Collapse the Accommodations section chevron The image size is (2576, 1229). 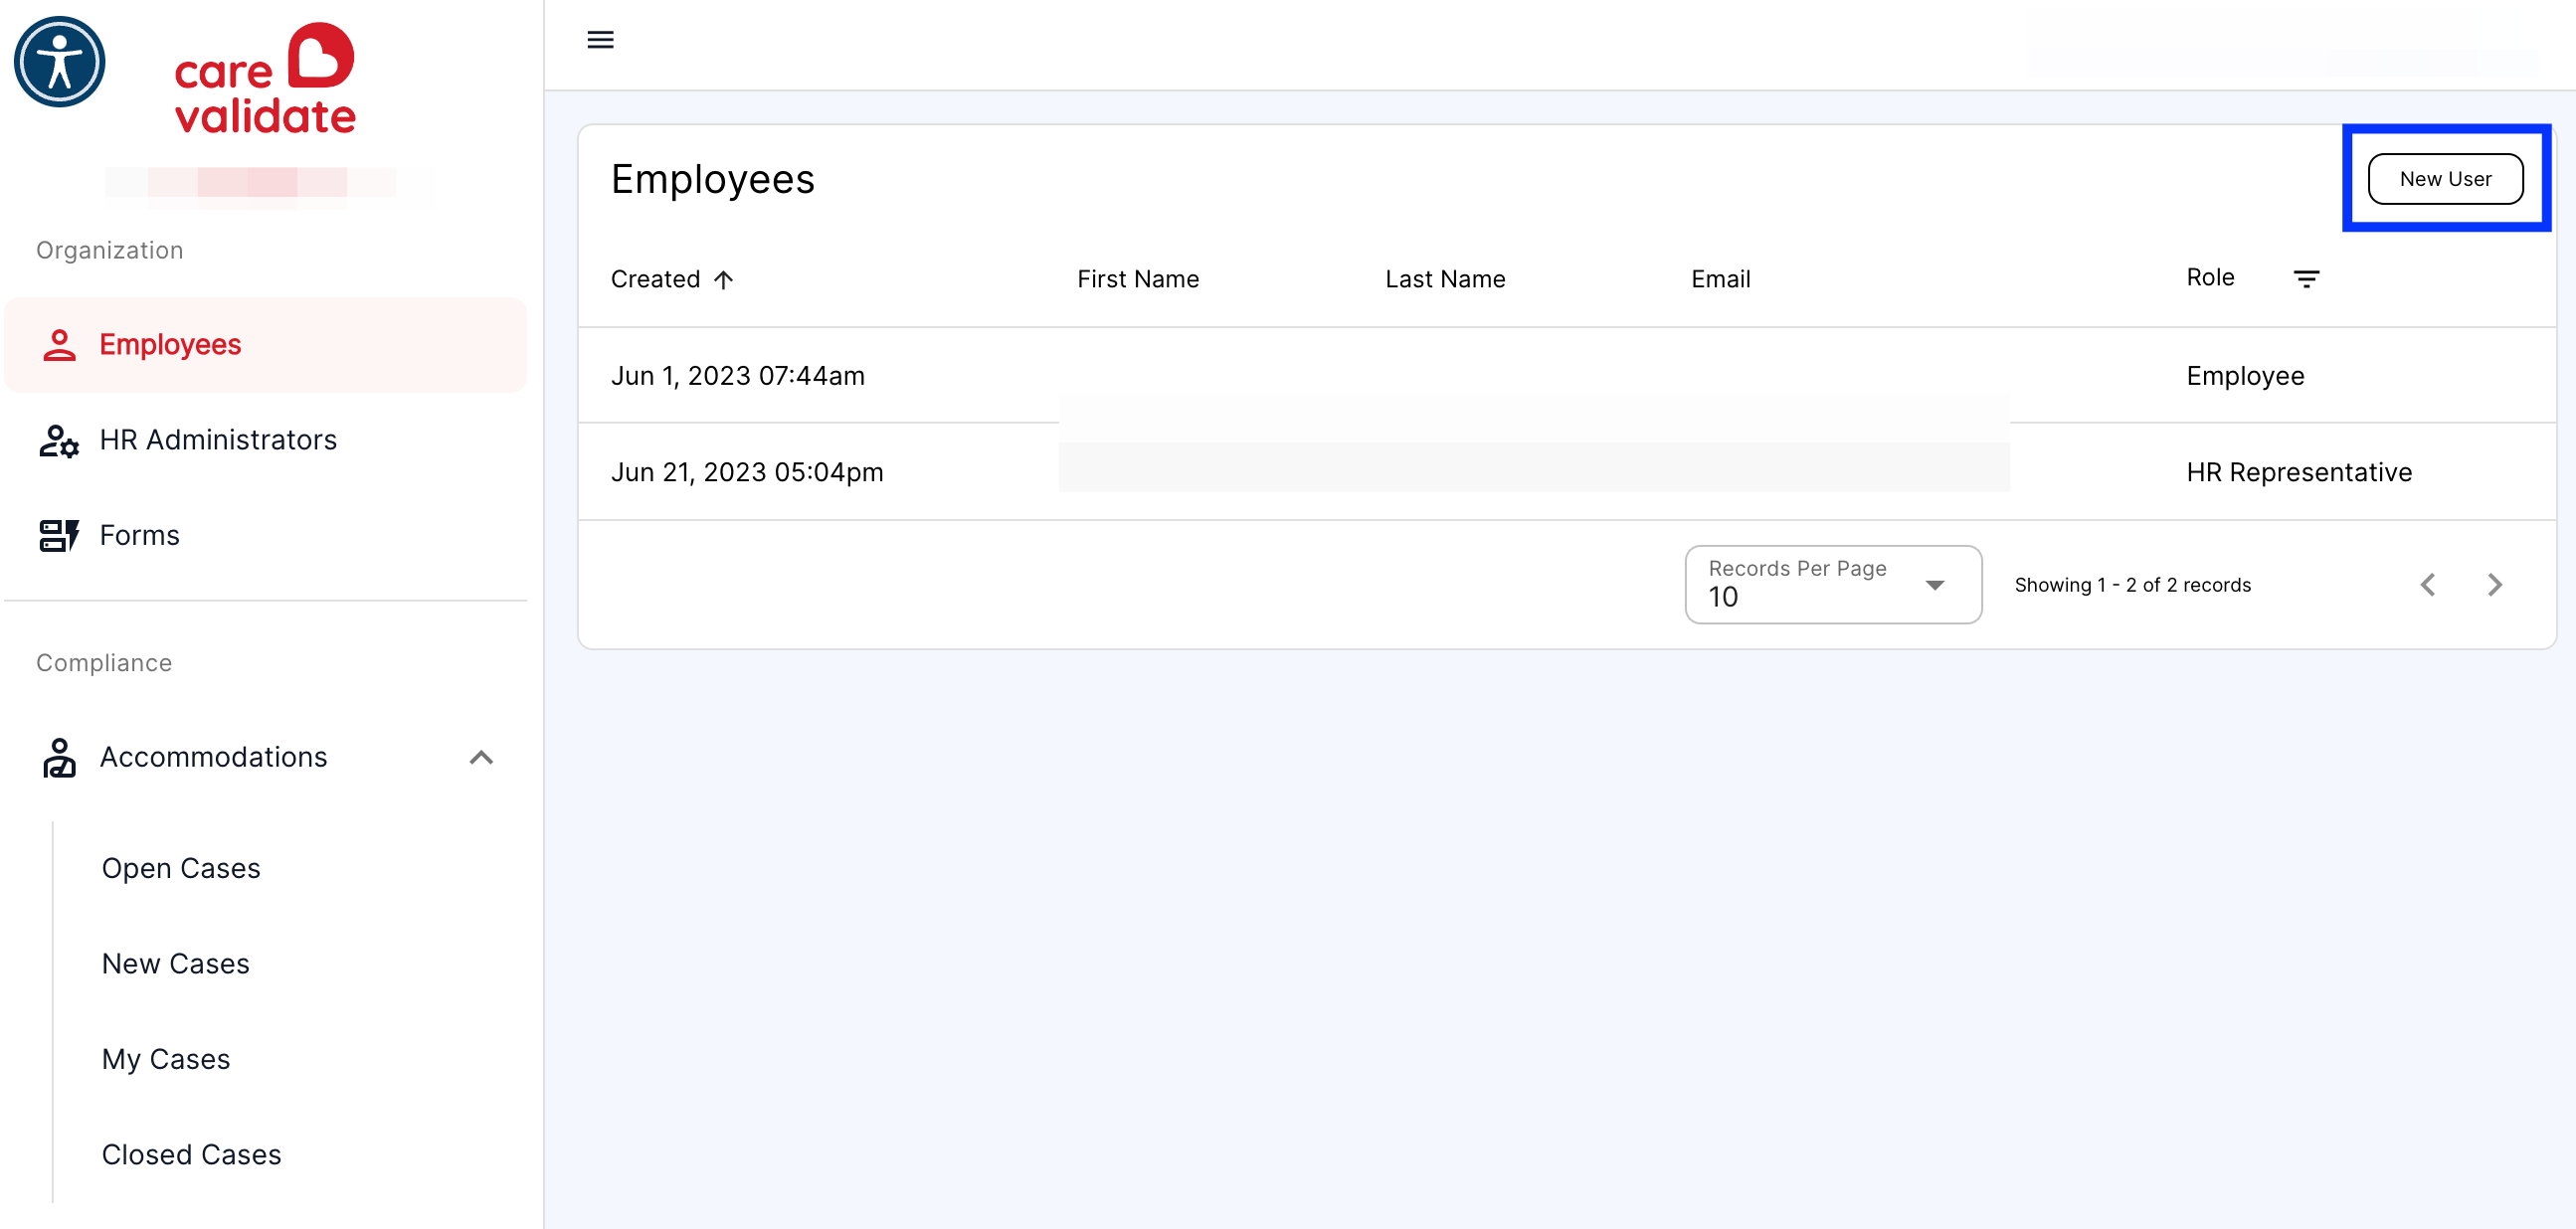[481, 758]
